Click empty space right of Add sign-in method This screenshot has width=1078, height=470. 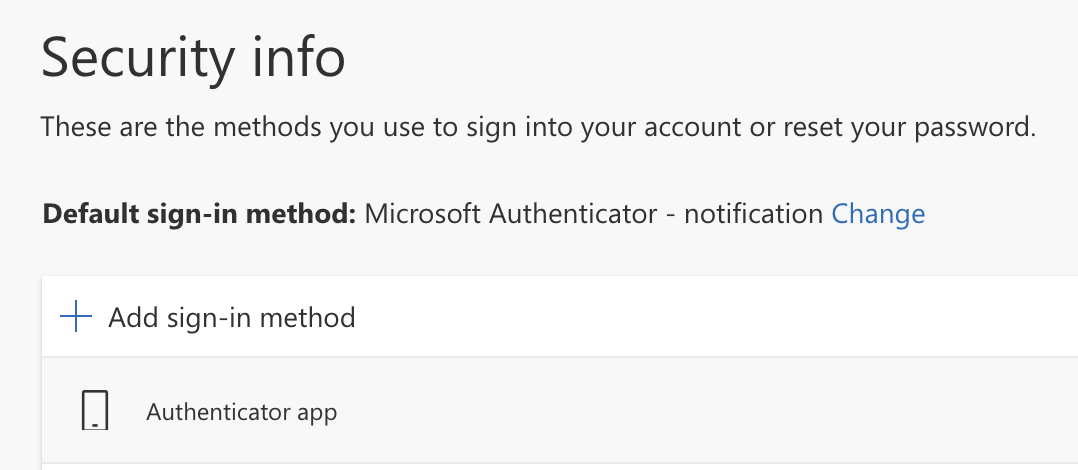coord(700,318)
